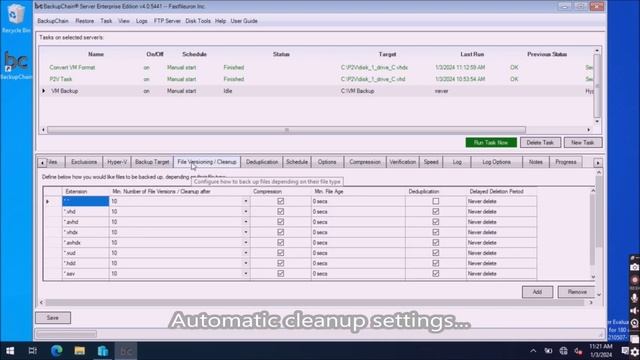Uncheck Compression for the *.vhd row
Image resolution: width=640 pixels, height=360 pixels.
coord(280,211)
